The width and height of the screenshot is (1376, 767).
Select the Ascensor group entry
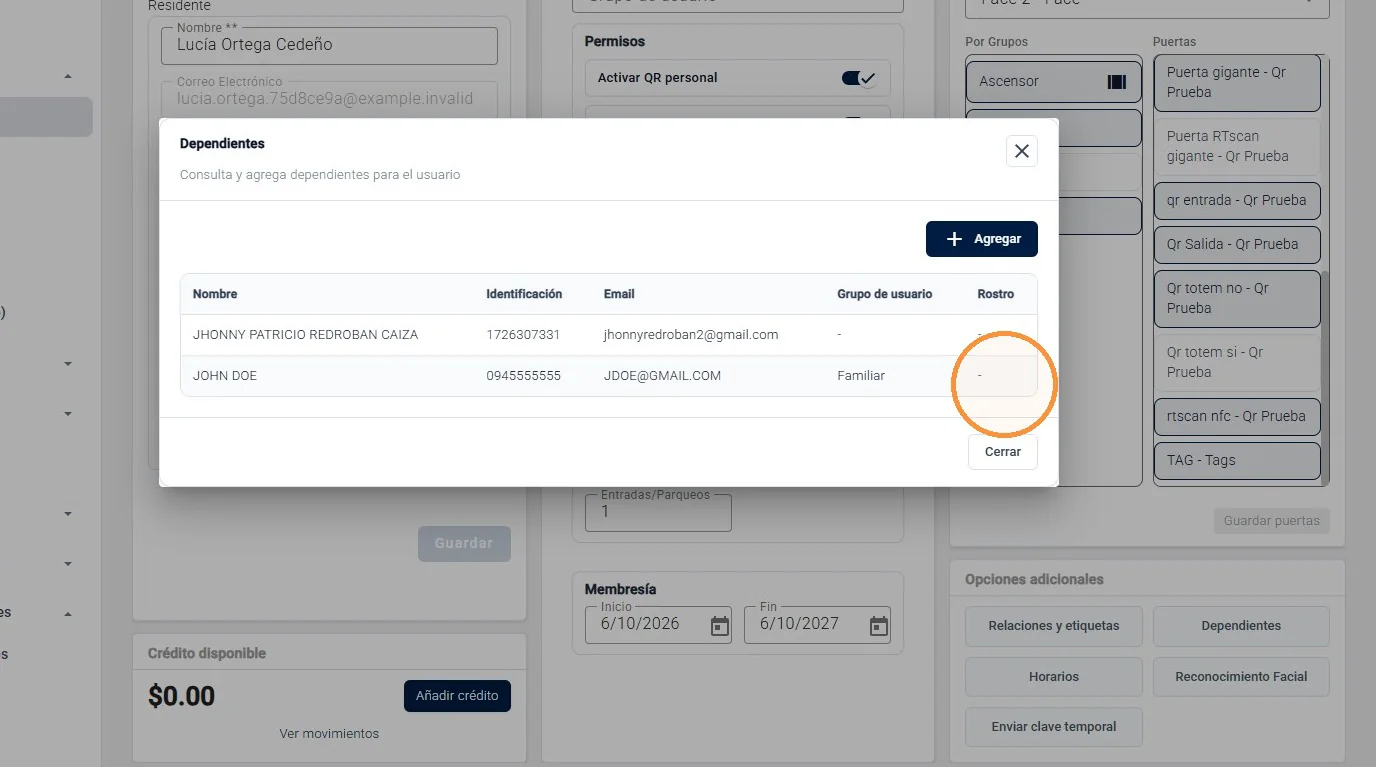[1053, 81]
